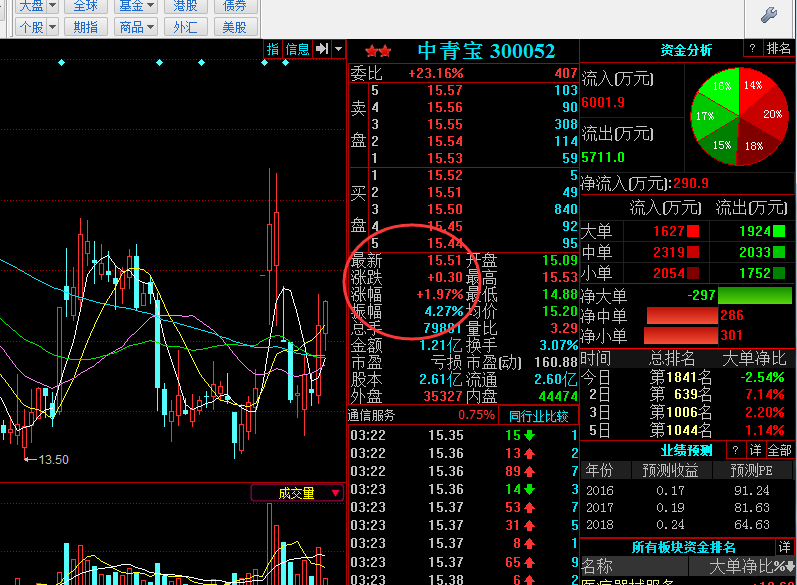Click the 大单 inflow red square marker
The image size is (797, 585).
click(693, 231)
